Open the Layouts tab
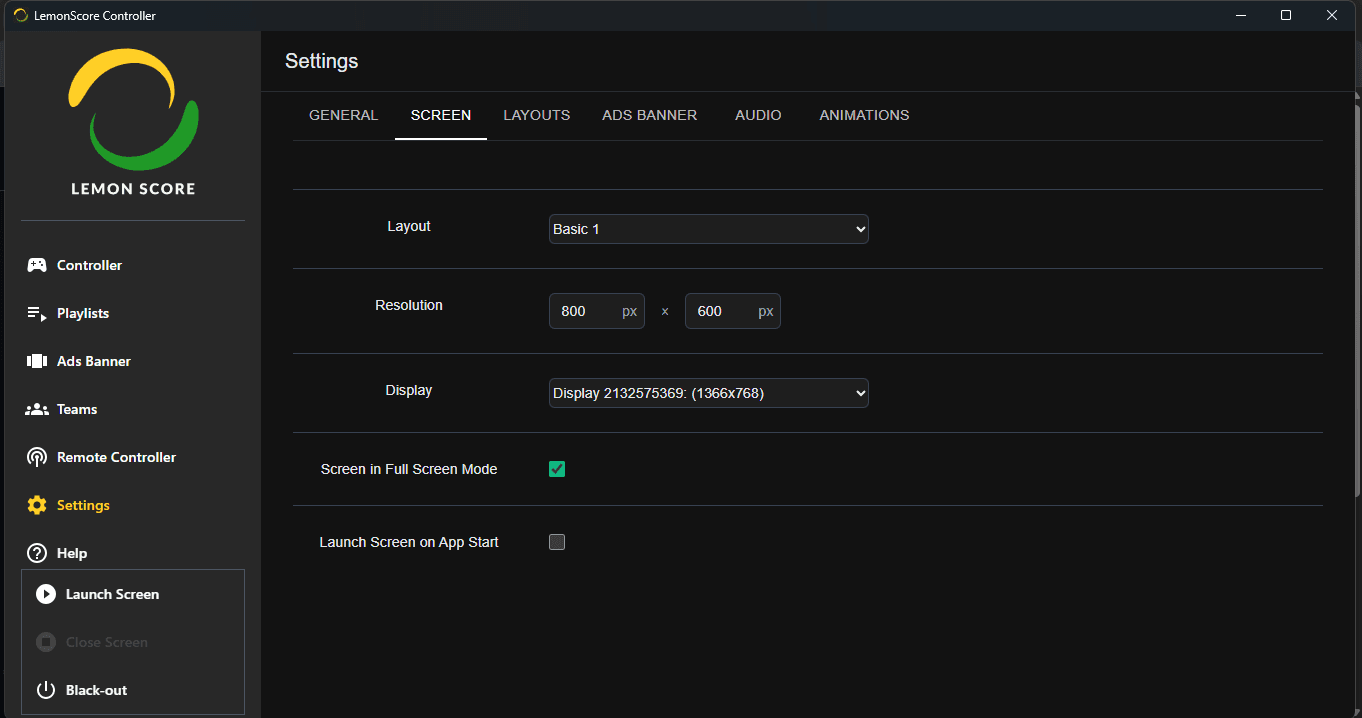Viewport: 1362px width, 718px height. click(x=536, y=115)
